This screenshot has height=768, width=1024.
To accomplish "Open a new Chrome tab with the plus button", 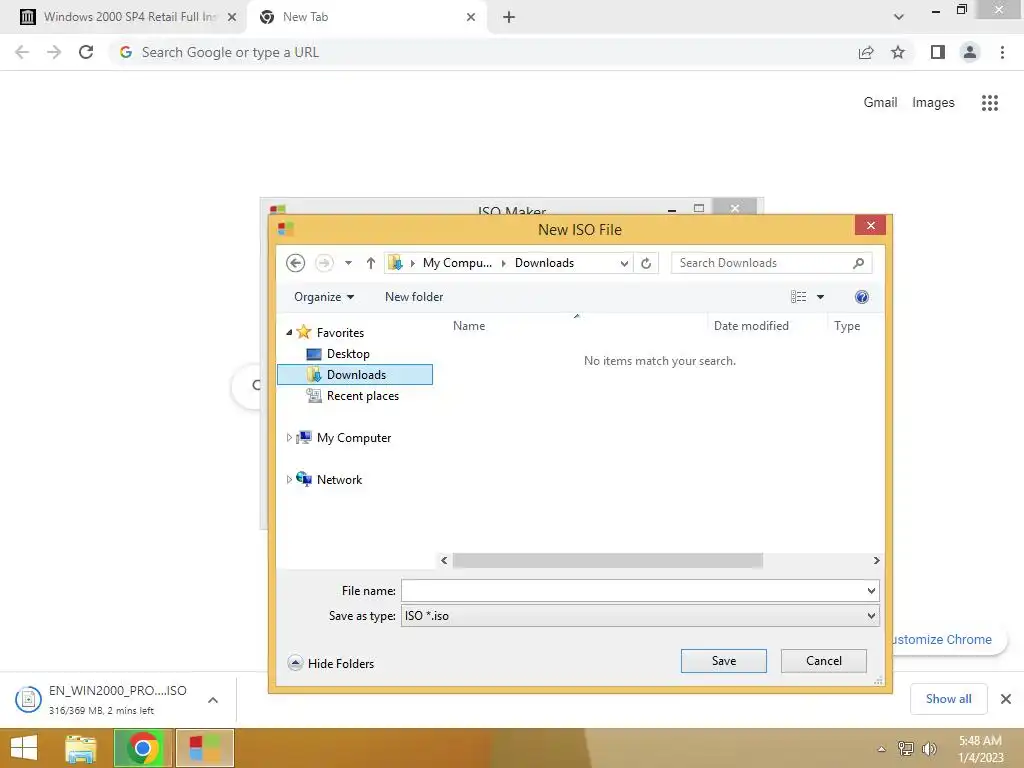I will [x=509, y=17].
